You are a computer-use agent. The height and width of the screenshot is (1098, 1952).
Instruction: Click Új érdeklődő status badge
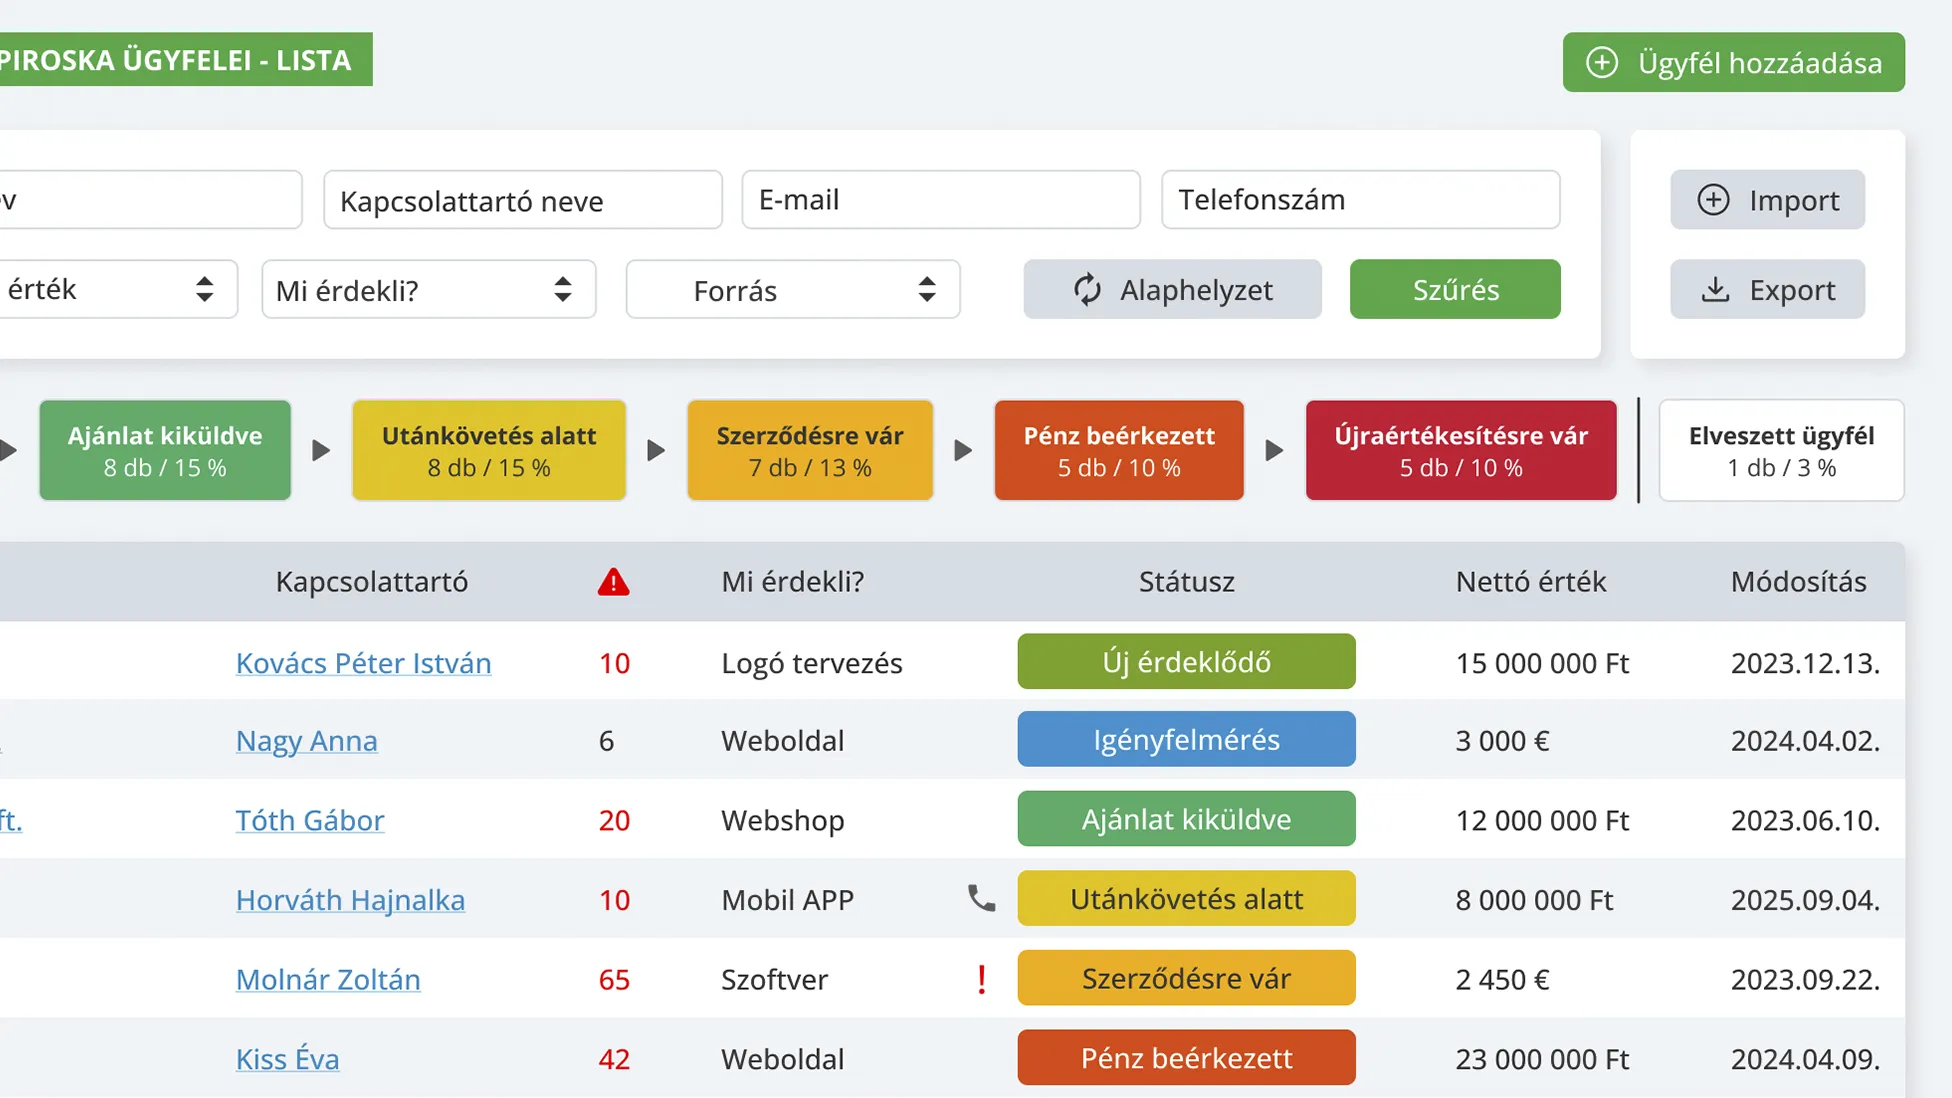(x=1186, y=661)
